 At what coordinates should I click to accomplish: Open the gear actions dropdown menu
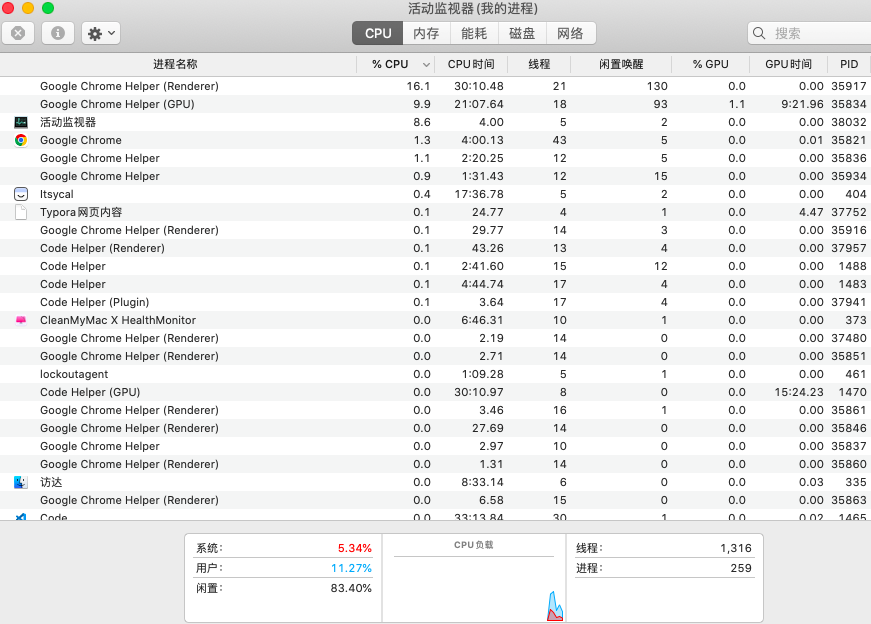pyautogui.click(x=100, y=33)
